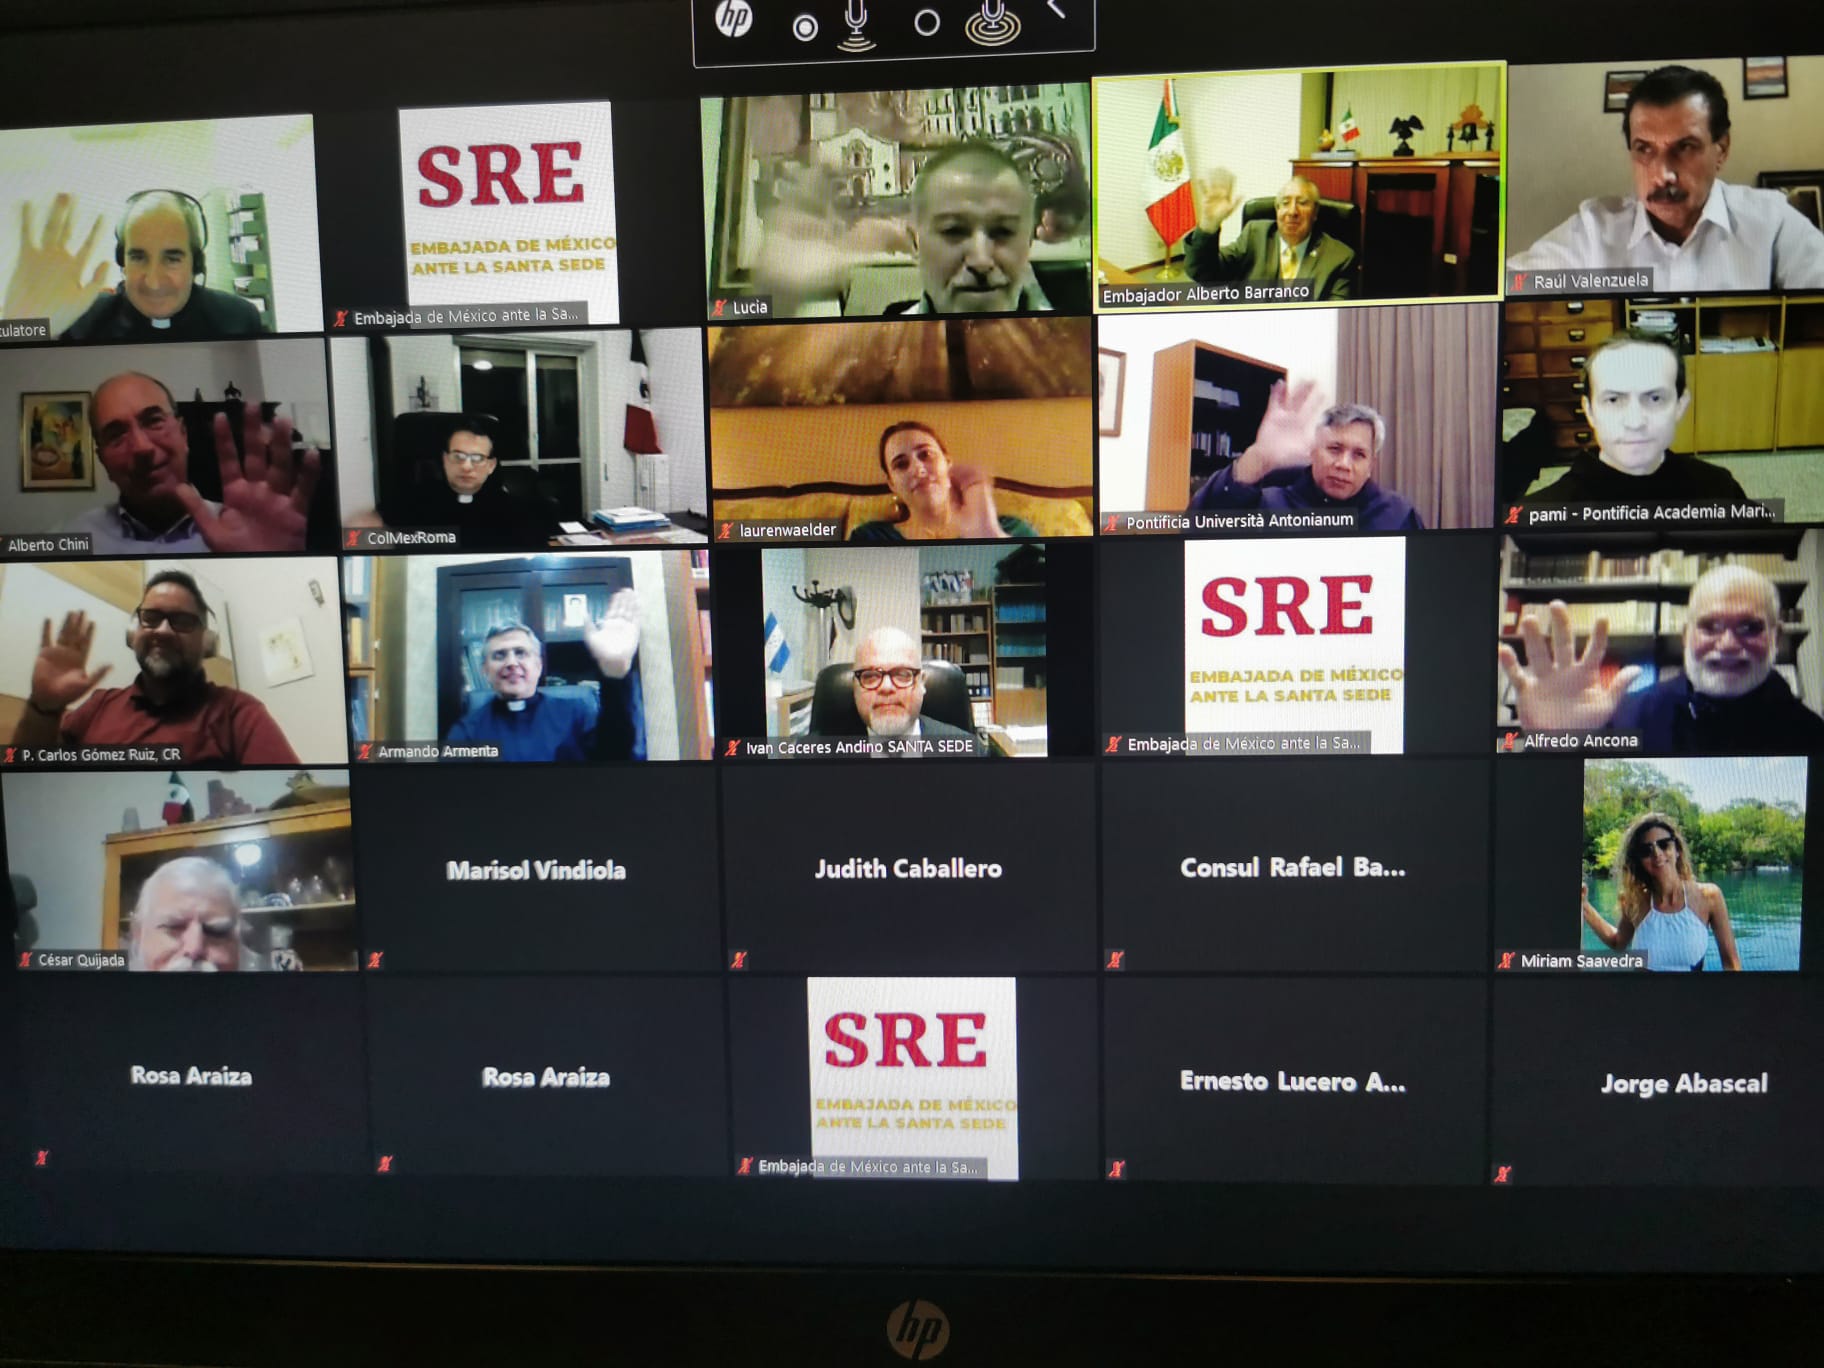Viewport: 1824px width, 1368px height.
Task: Select Raúl Valenzuela's video feed
Action: tap(1666, 175)
